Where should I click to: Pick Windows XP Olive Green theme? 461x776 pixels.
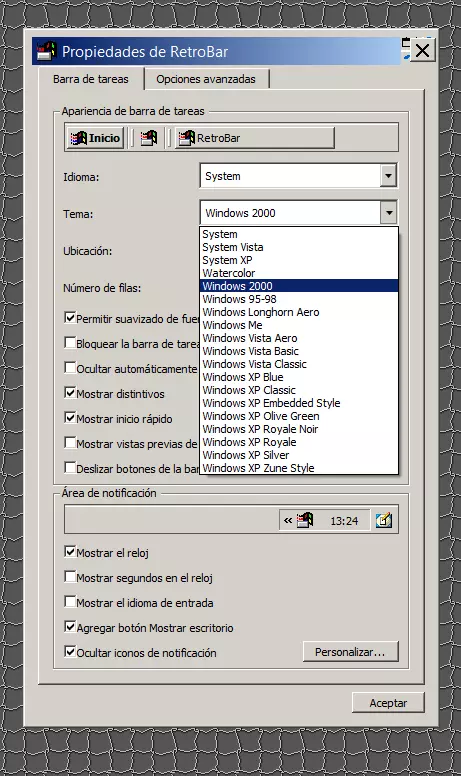[x=299, y=416]
